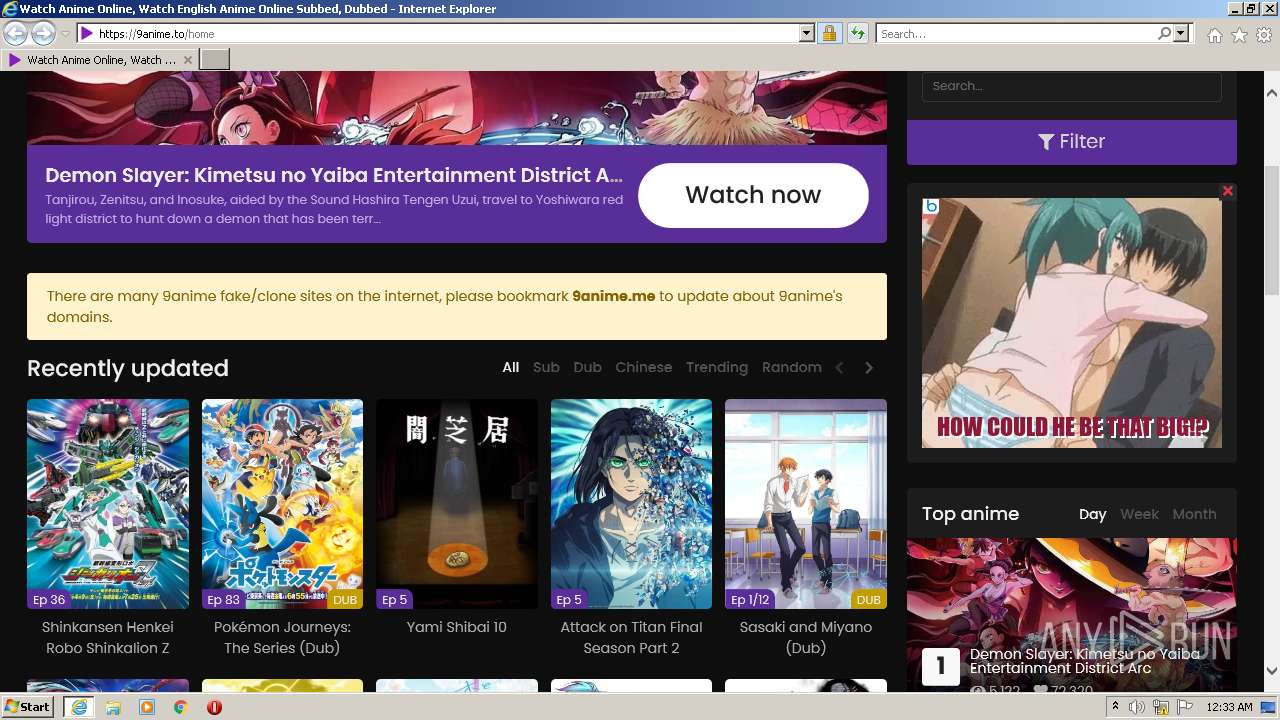Select the All recently updated tab

[510, 367]
